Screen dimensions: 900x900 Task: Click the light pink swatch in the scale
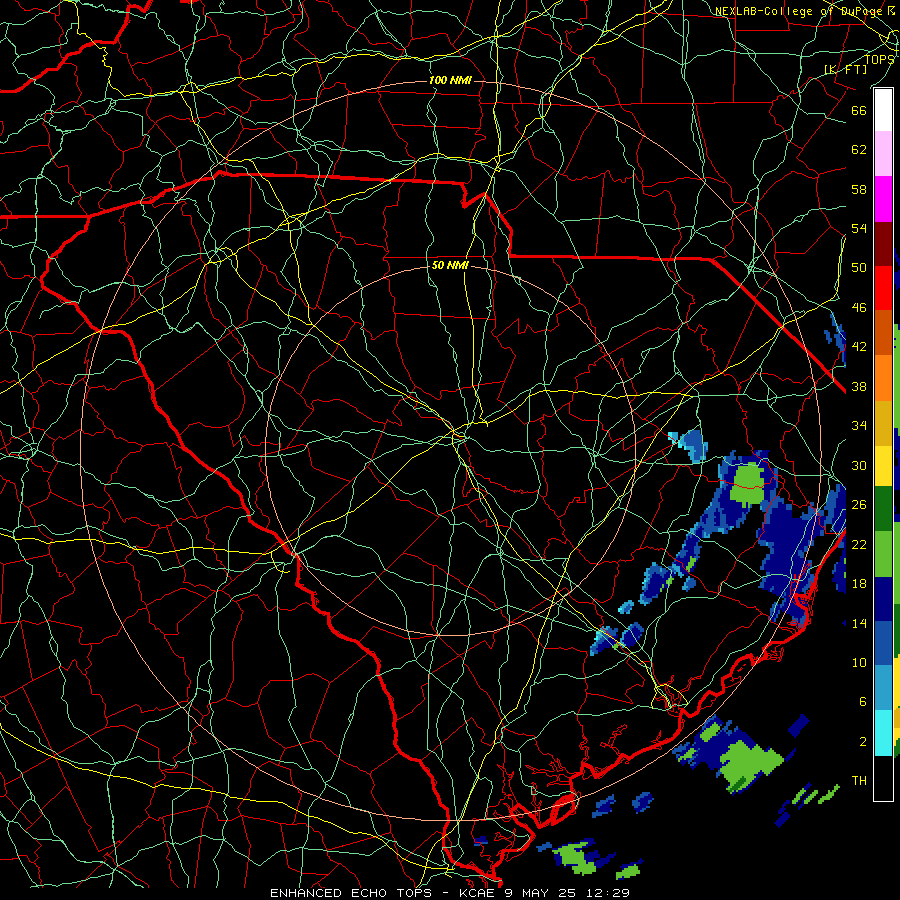click(883, 153)
